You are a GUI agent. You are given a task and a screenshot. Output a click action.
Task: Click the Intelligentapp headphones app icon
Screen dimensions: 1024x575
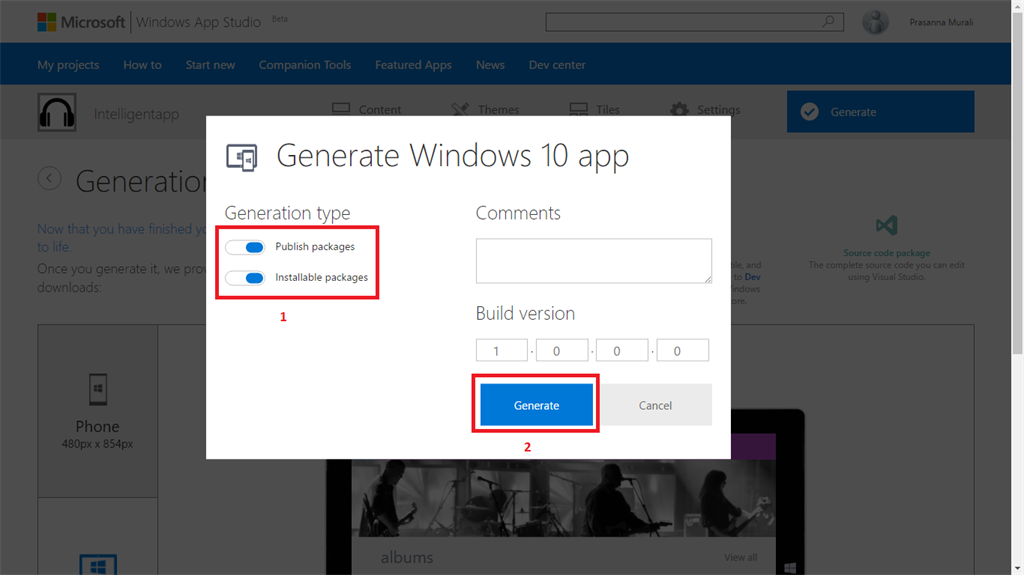pyautogui.click(x=57, y=112)
